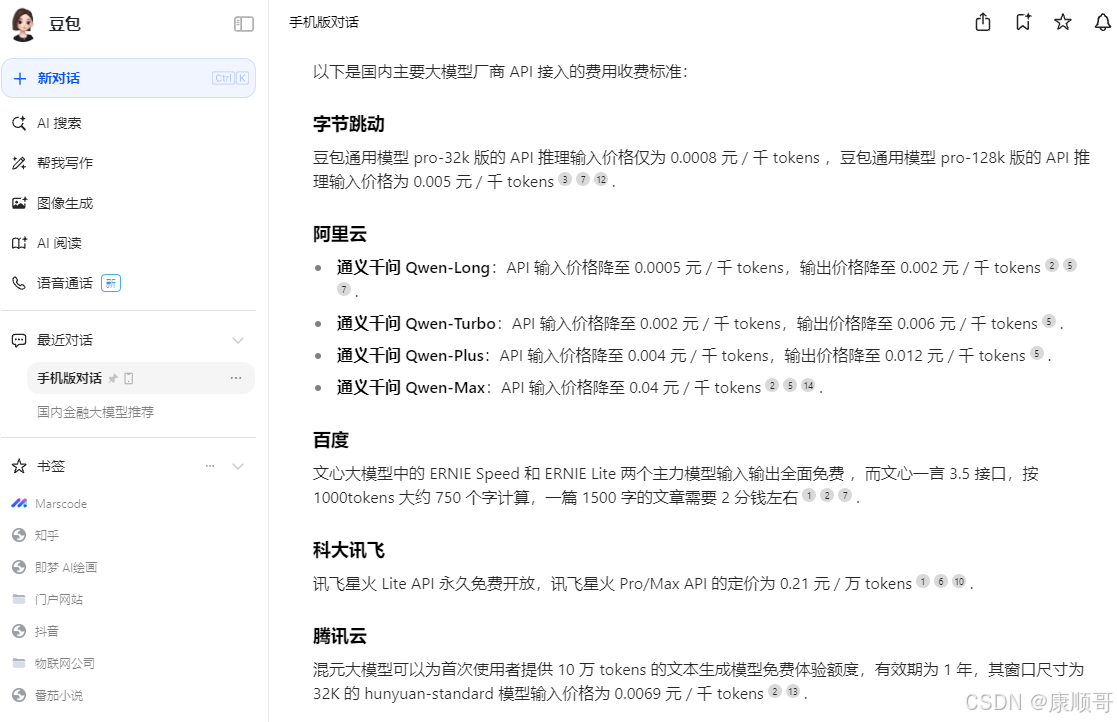
Task: Click the 新 badge next to 语音通话
Action: pos(111,283)
